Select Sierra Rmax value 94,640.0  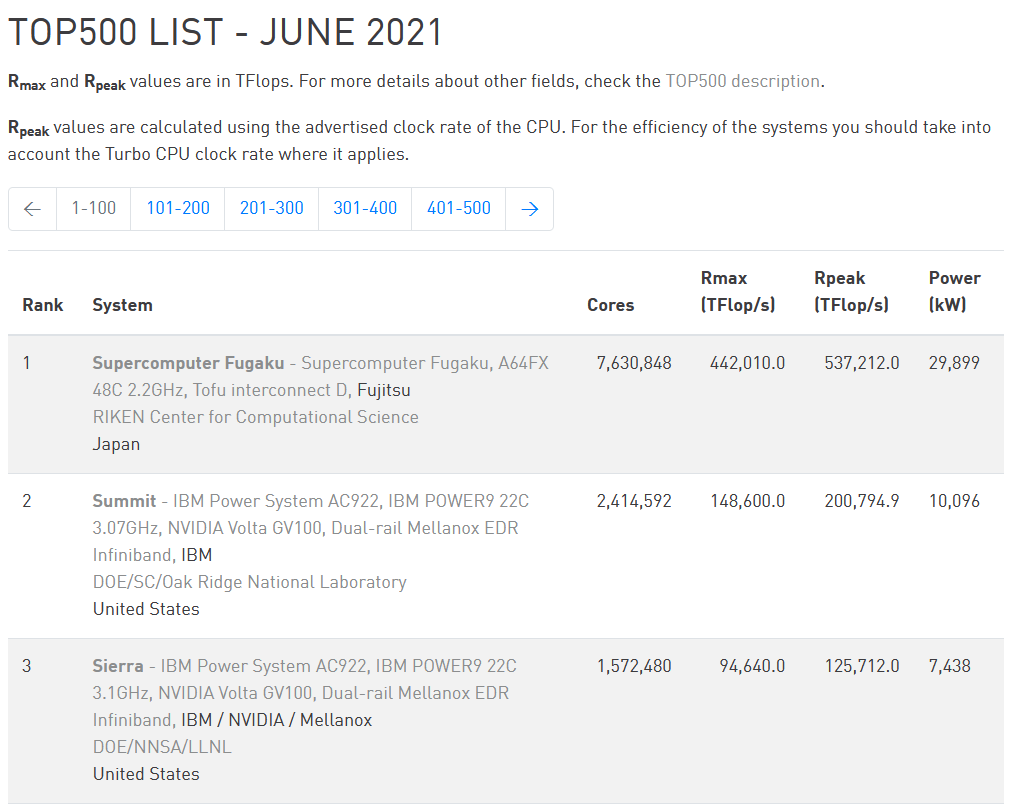[x=752, y=666]
